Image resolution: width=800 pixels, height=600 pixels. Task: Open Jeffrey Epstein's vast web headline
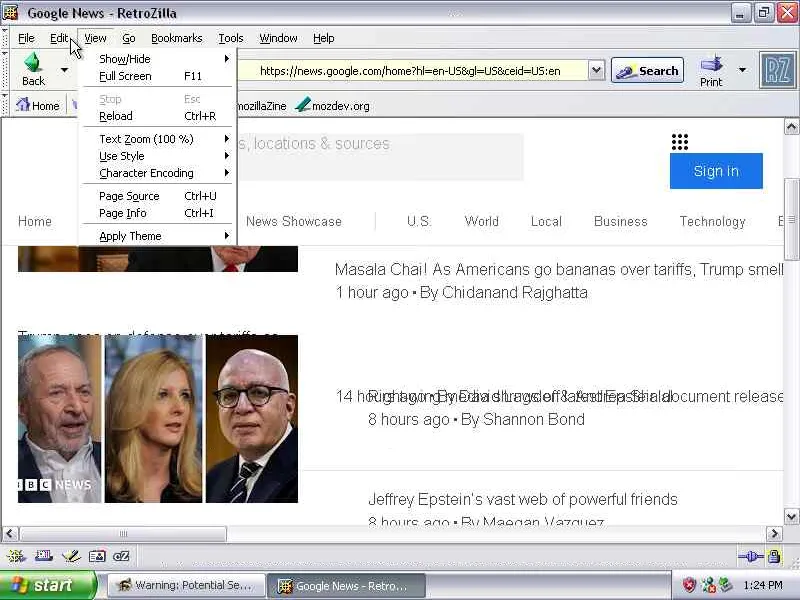pos(522,499)
